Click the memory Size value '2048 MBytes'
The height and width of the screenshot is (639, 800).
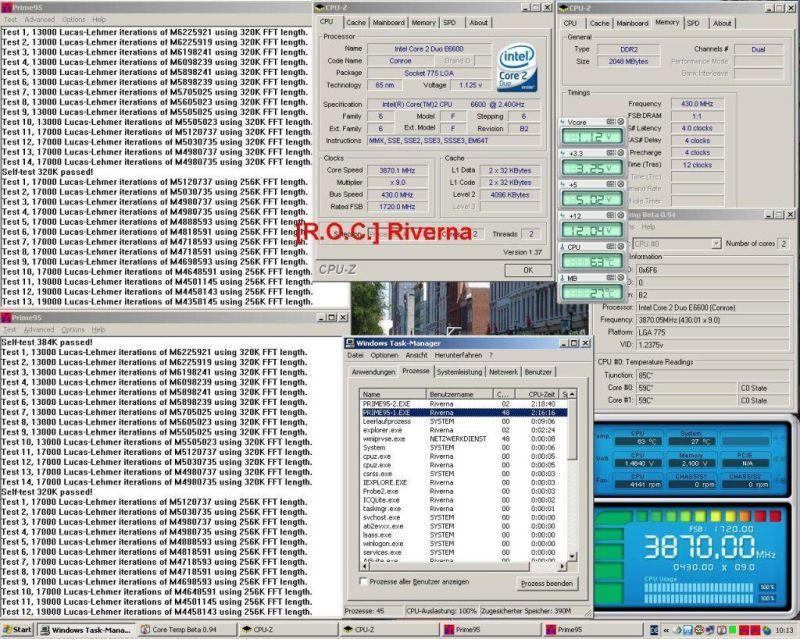(x=628, y=61)
